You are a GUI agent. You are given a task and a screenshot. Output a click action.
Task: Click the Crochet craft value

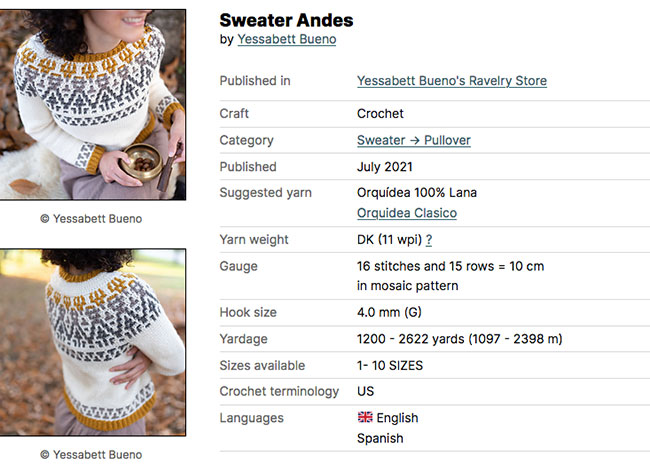380,114
